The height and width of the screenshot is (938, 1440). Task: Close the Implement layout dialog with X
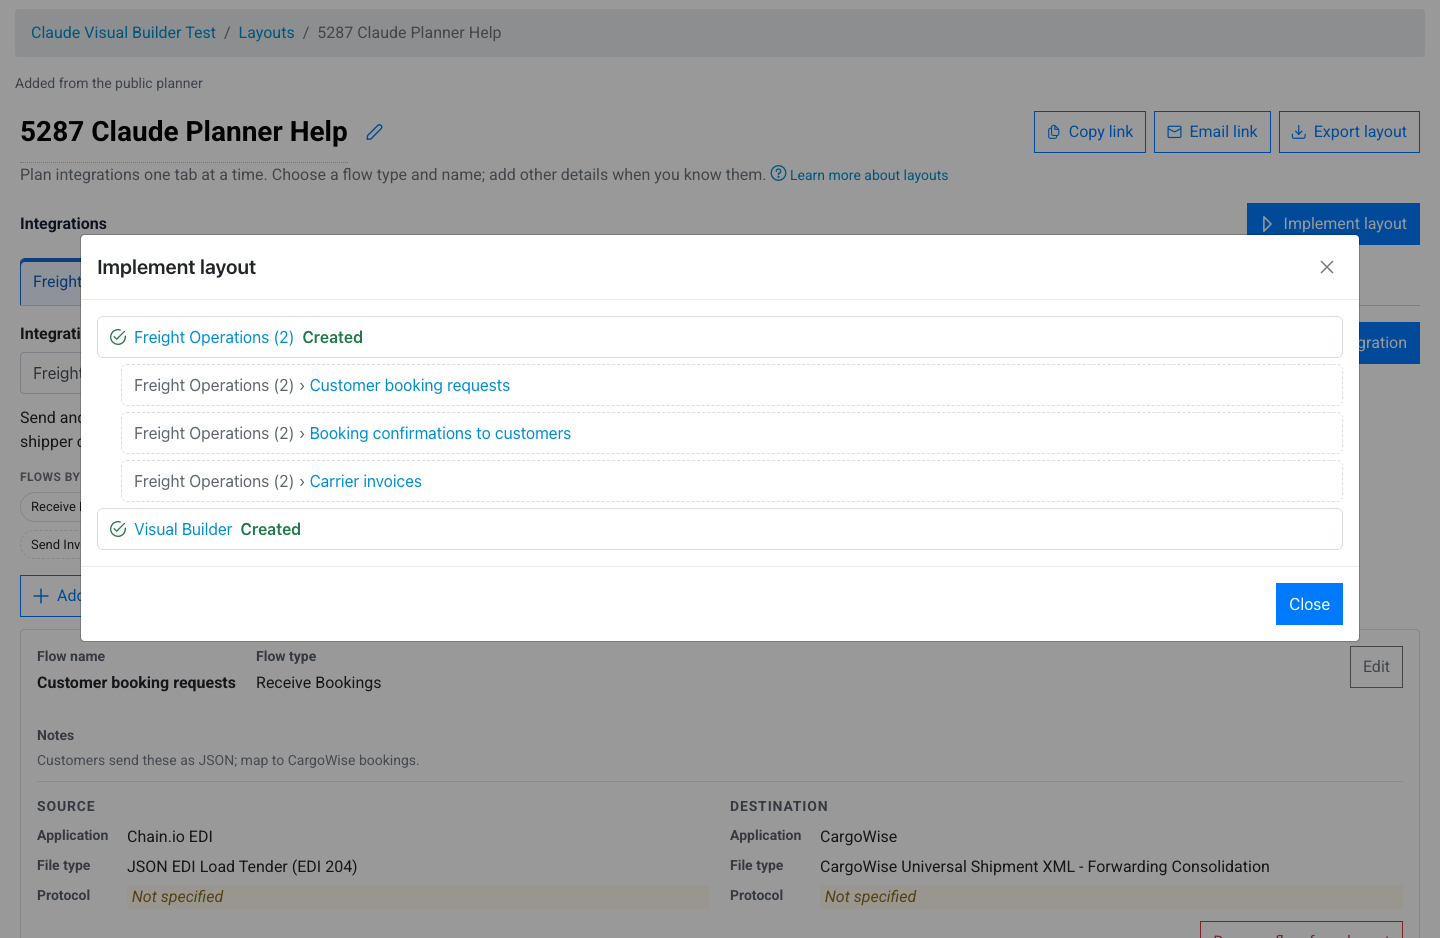coord(1327,267)
